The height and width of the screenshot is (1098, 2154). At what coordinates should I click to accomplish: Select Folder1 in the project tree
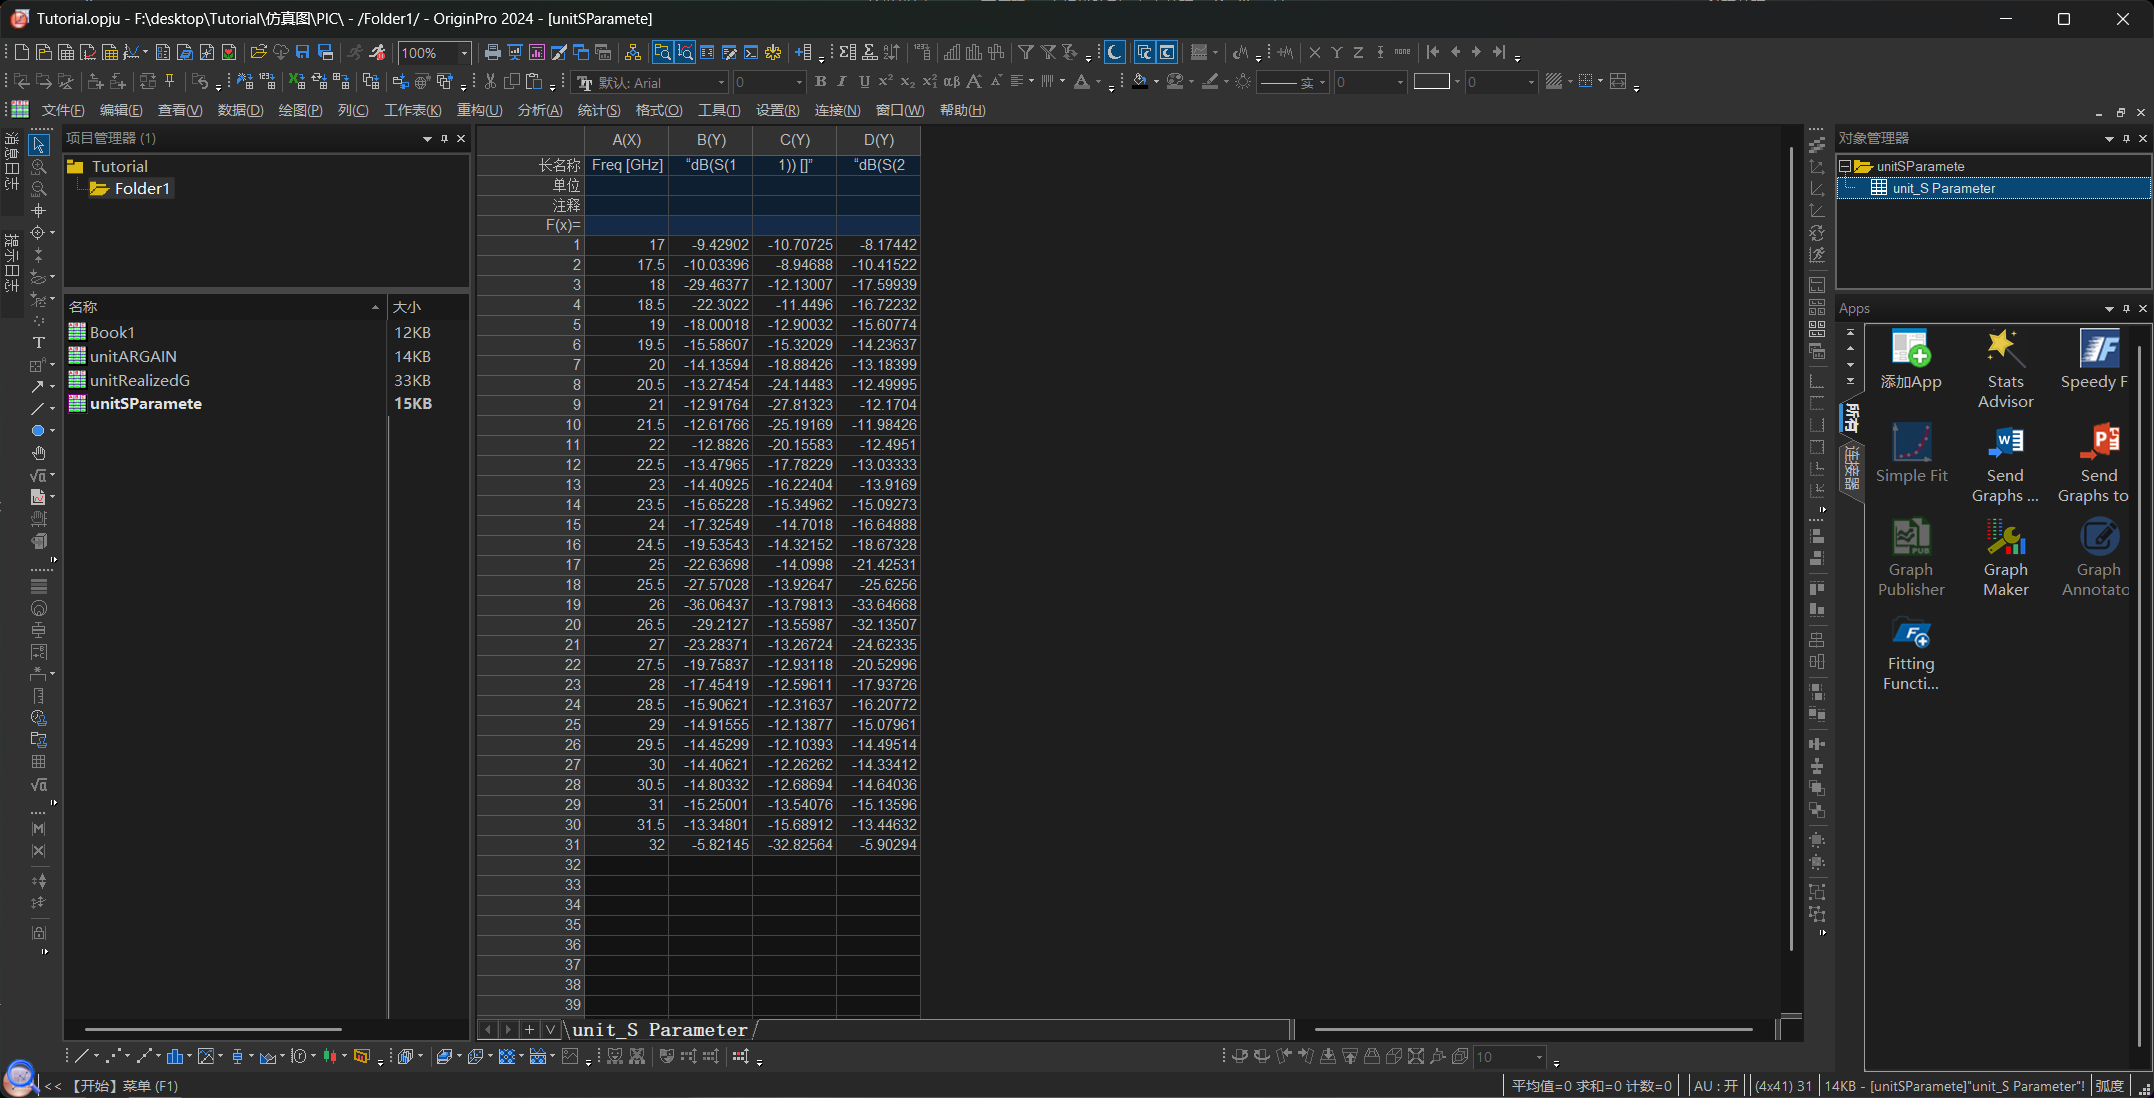click(141, 188)
